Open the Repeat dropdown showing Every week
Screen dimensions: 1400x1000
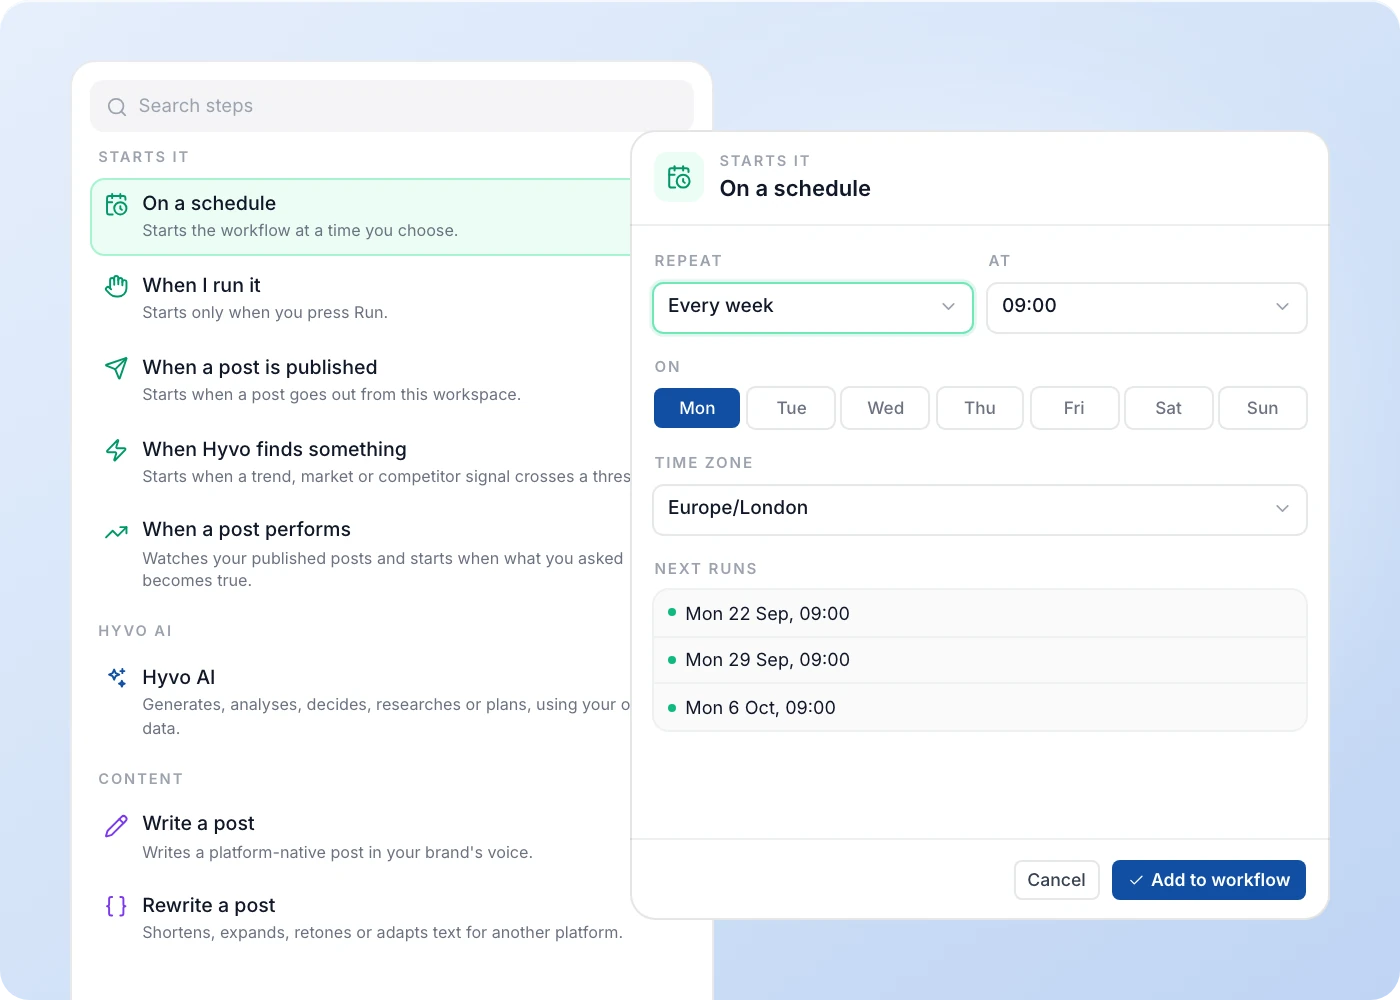pos(813,307)
